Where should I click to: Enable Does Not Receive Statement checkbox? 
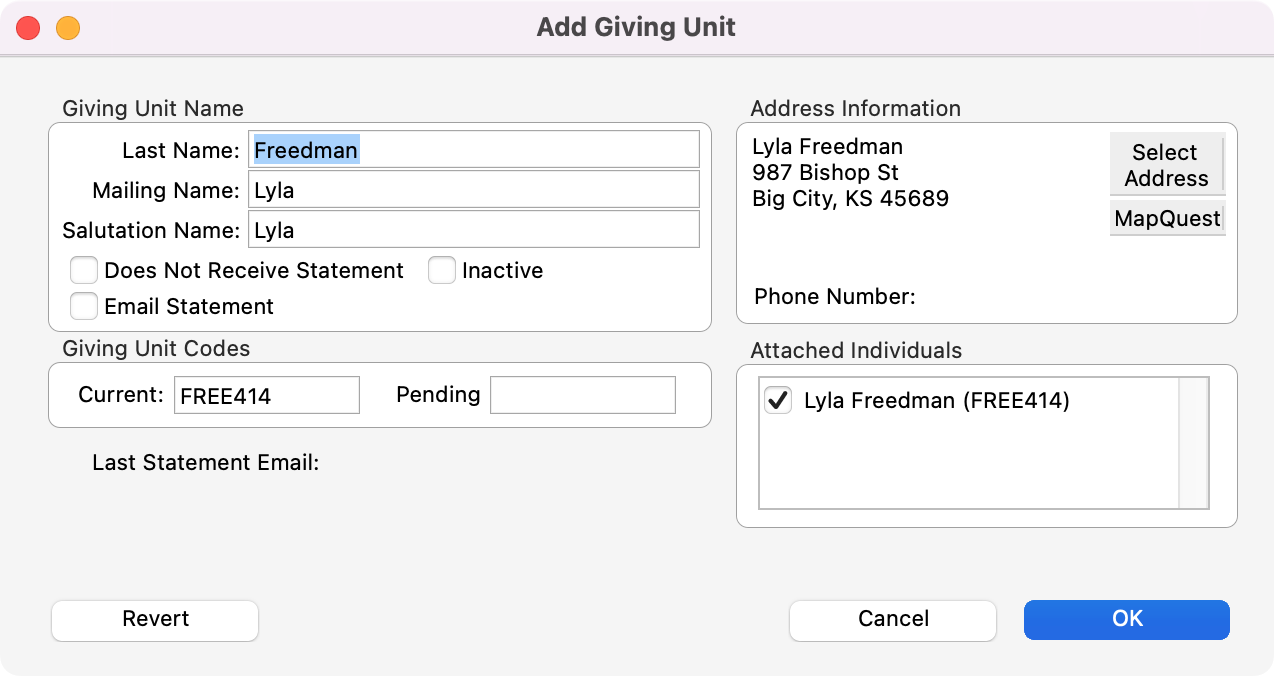click(84, 271)
